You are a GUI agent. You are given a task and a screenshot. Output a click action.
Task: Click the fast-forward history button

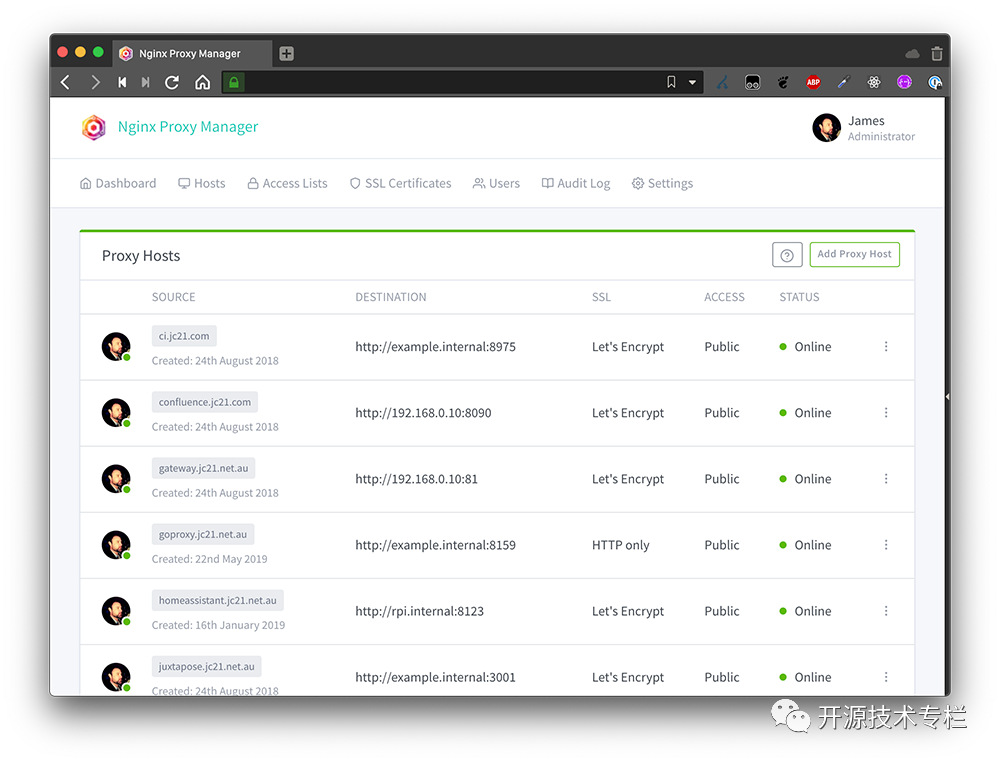click(145, 82)
